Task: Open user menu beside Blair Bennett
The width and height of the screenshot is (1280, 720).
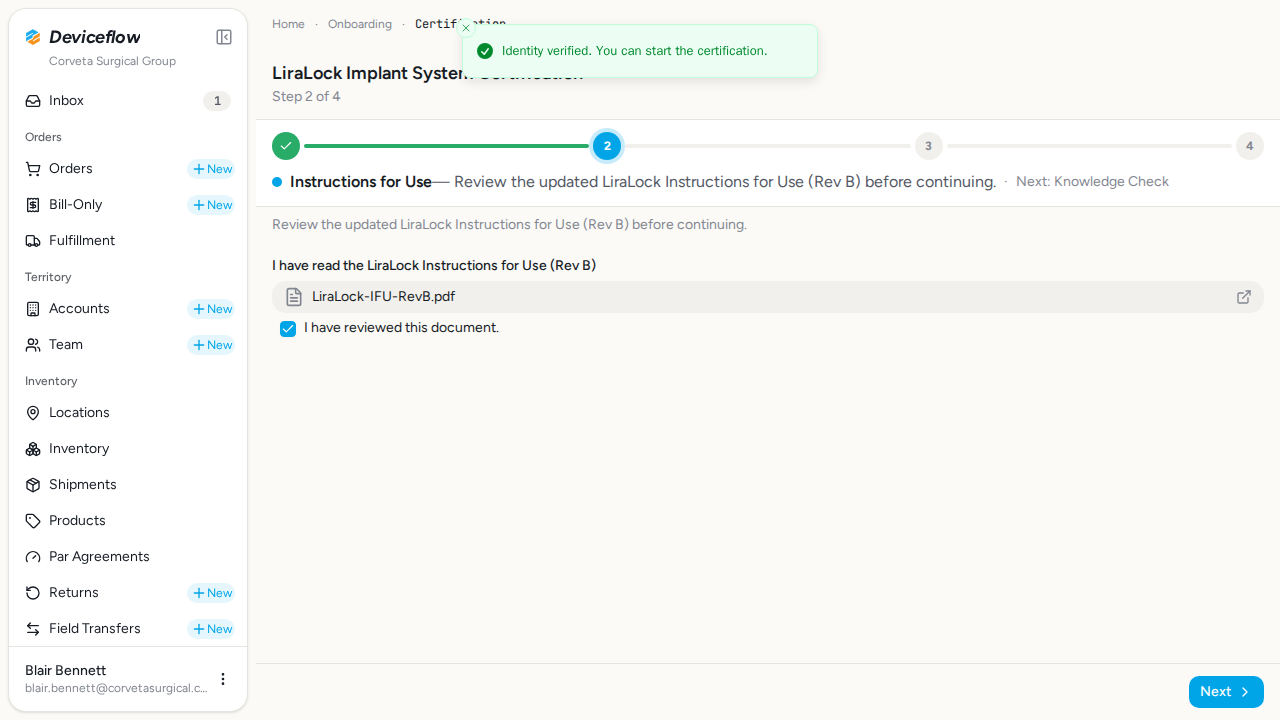Action: [223, 679]
